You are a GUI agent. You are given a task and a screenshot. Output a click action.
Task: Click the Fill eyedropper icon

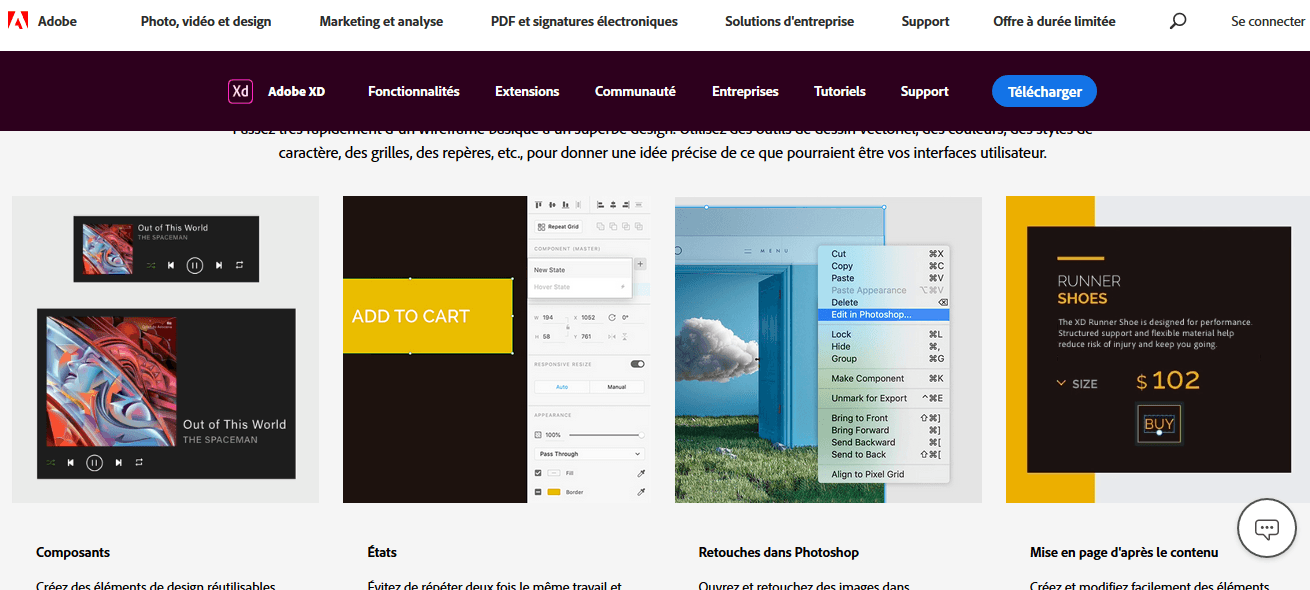click(641, 473)
